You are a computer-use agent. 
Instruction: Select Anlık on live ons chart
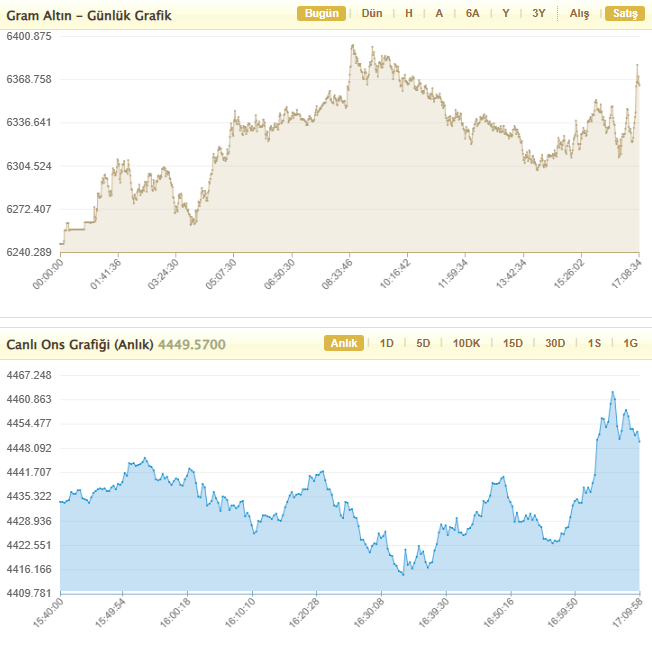point(343,344)
